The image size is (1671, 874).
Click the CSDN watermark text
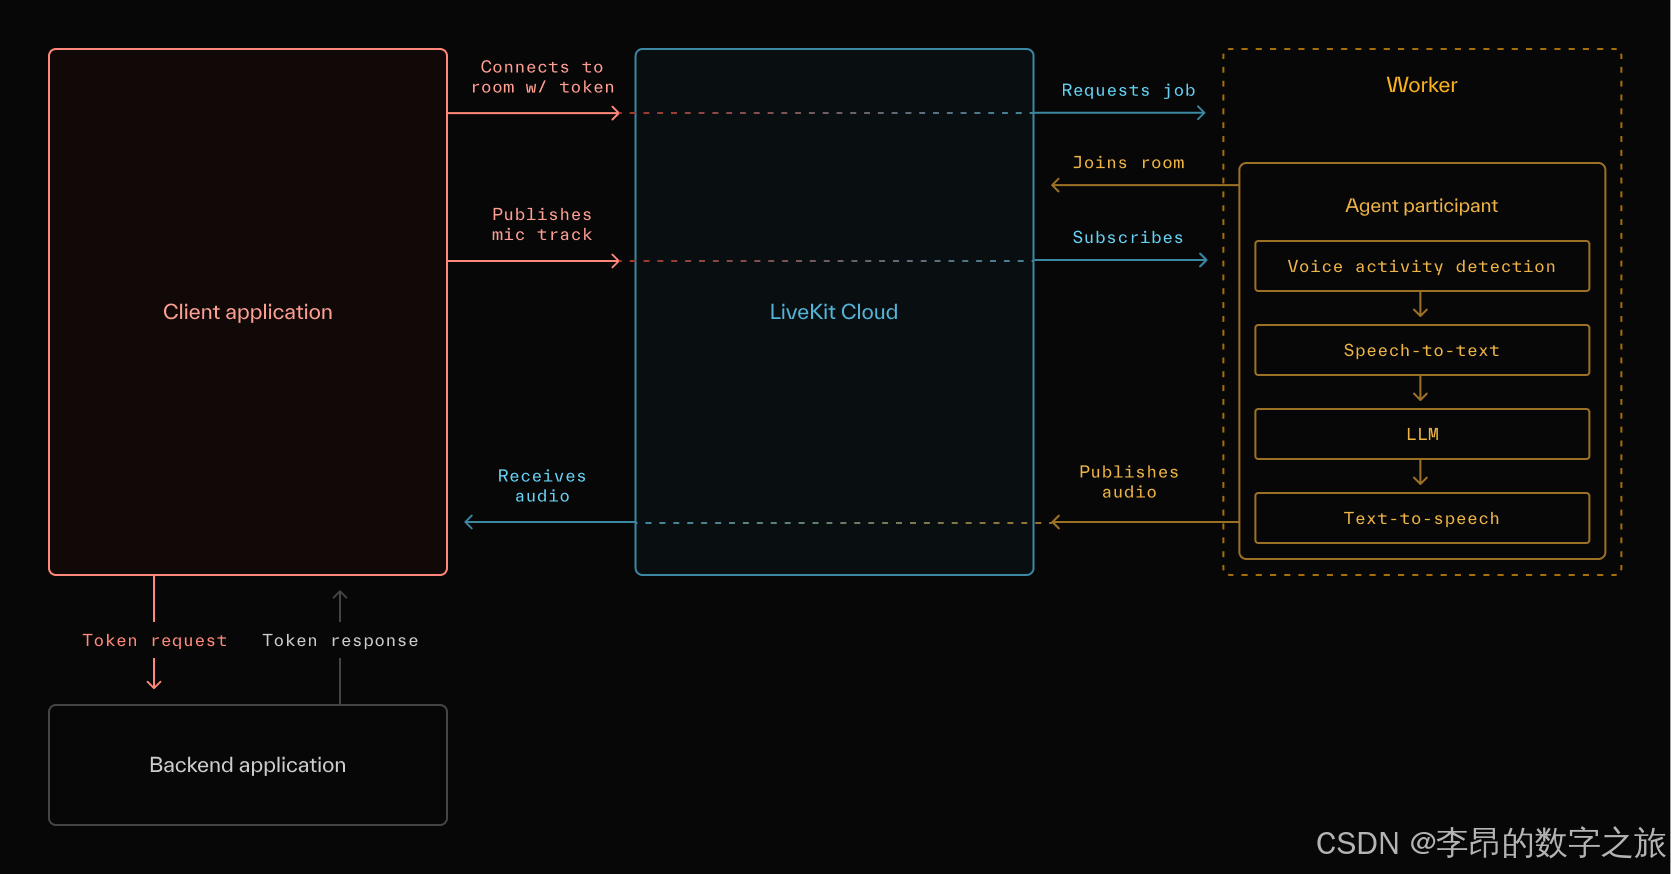(1489, 843)
